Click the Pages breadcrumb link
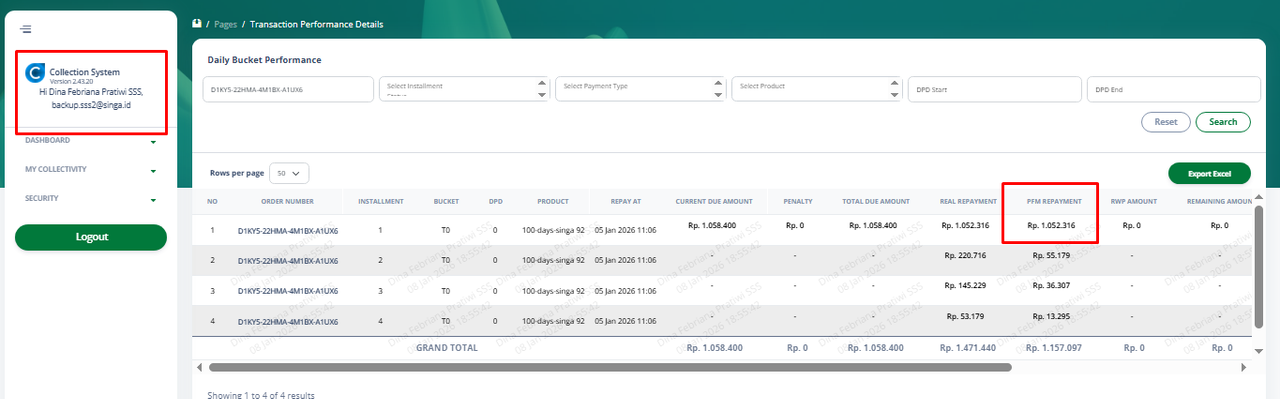1280x399 pixels. tap(224, 24)
